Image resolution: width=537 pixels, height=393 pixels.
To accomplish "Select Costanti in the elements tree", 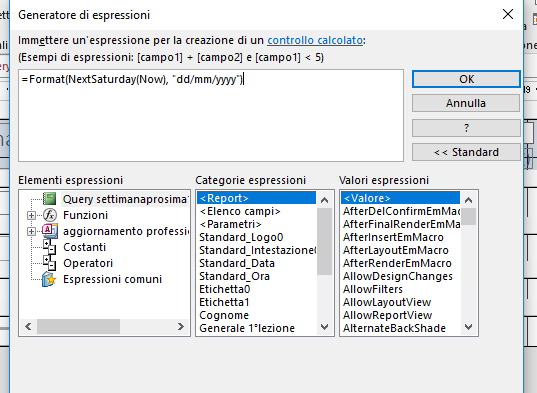I will [x=85, y=247].
